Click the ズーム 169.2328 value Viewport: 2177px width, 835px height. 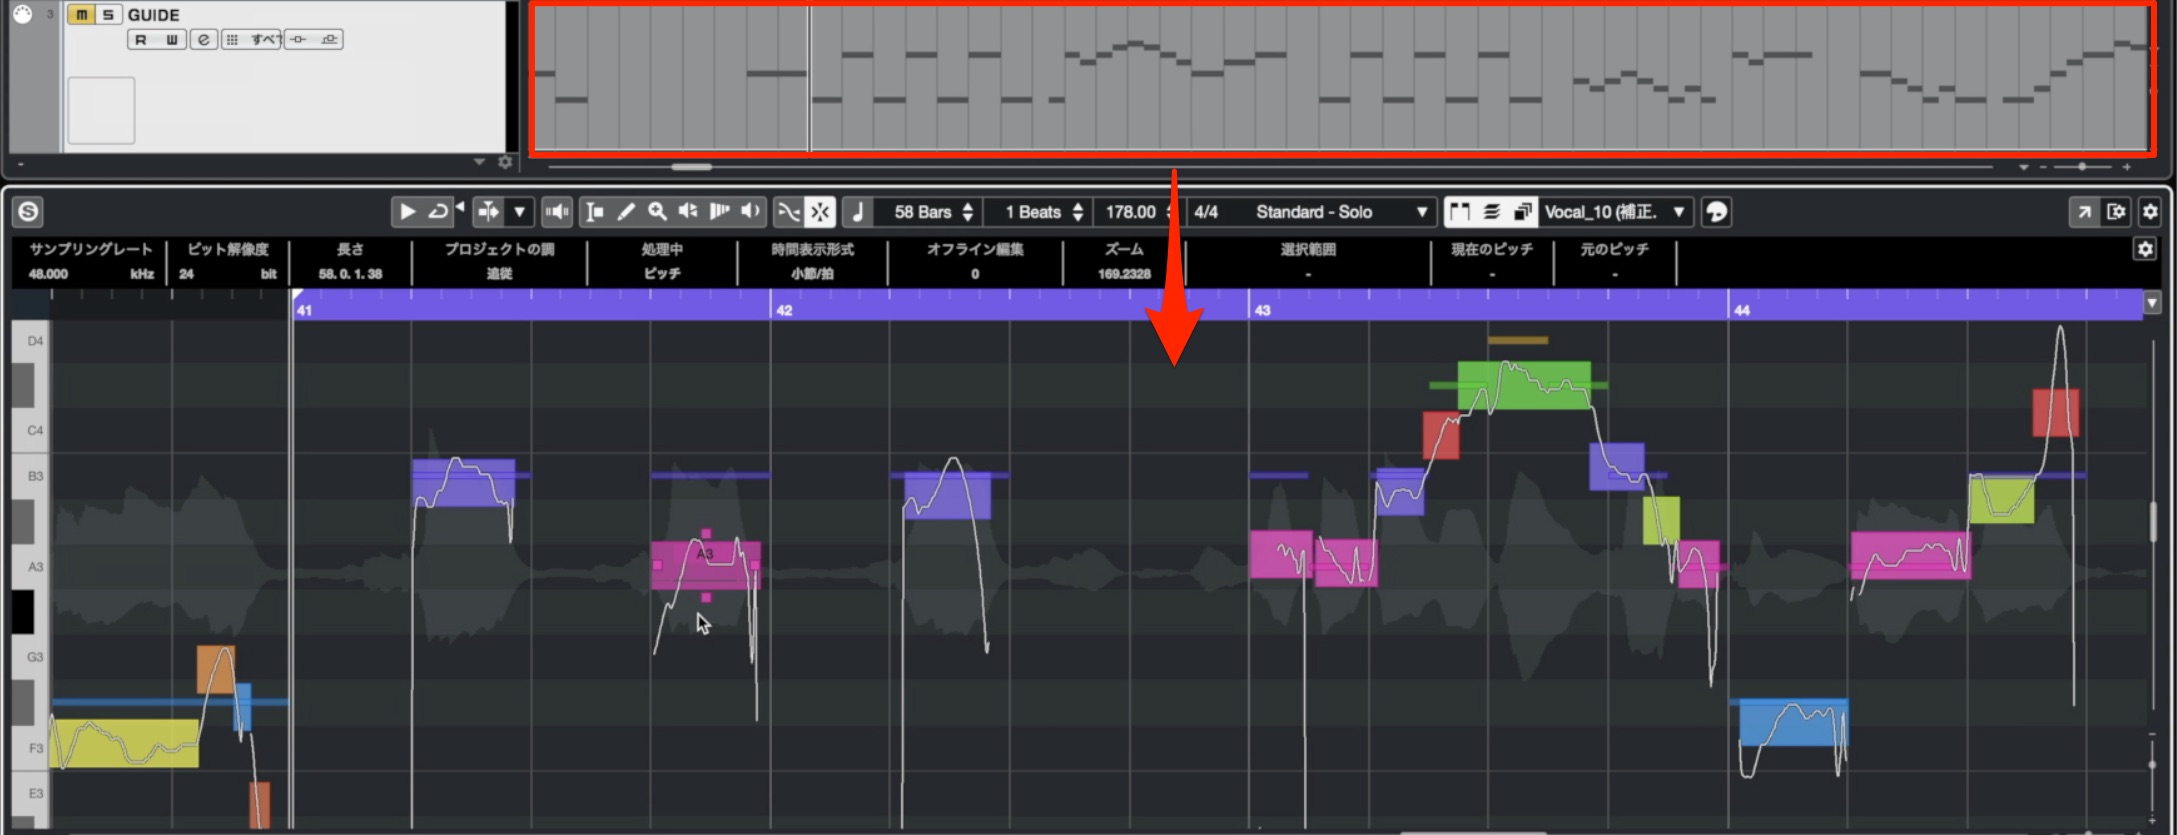click(x=1124, y=273)
